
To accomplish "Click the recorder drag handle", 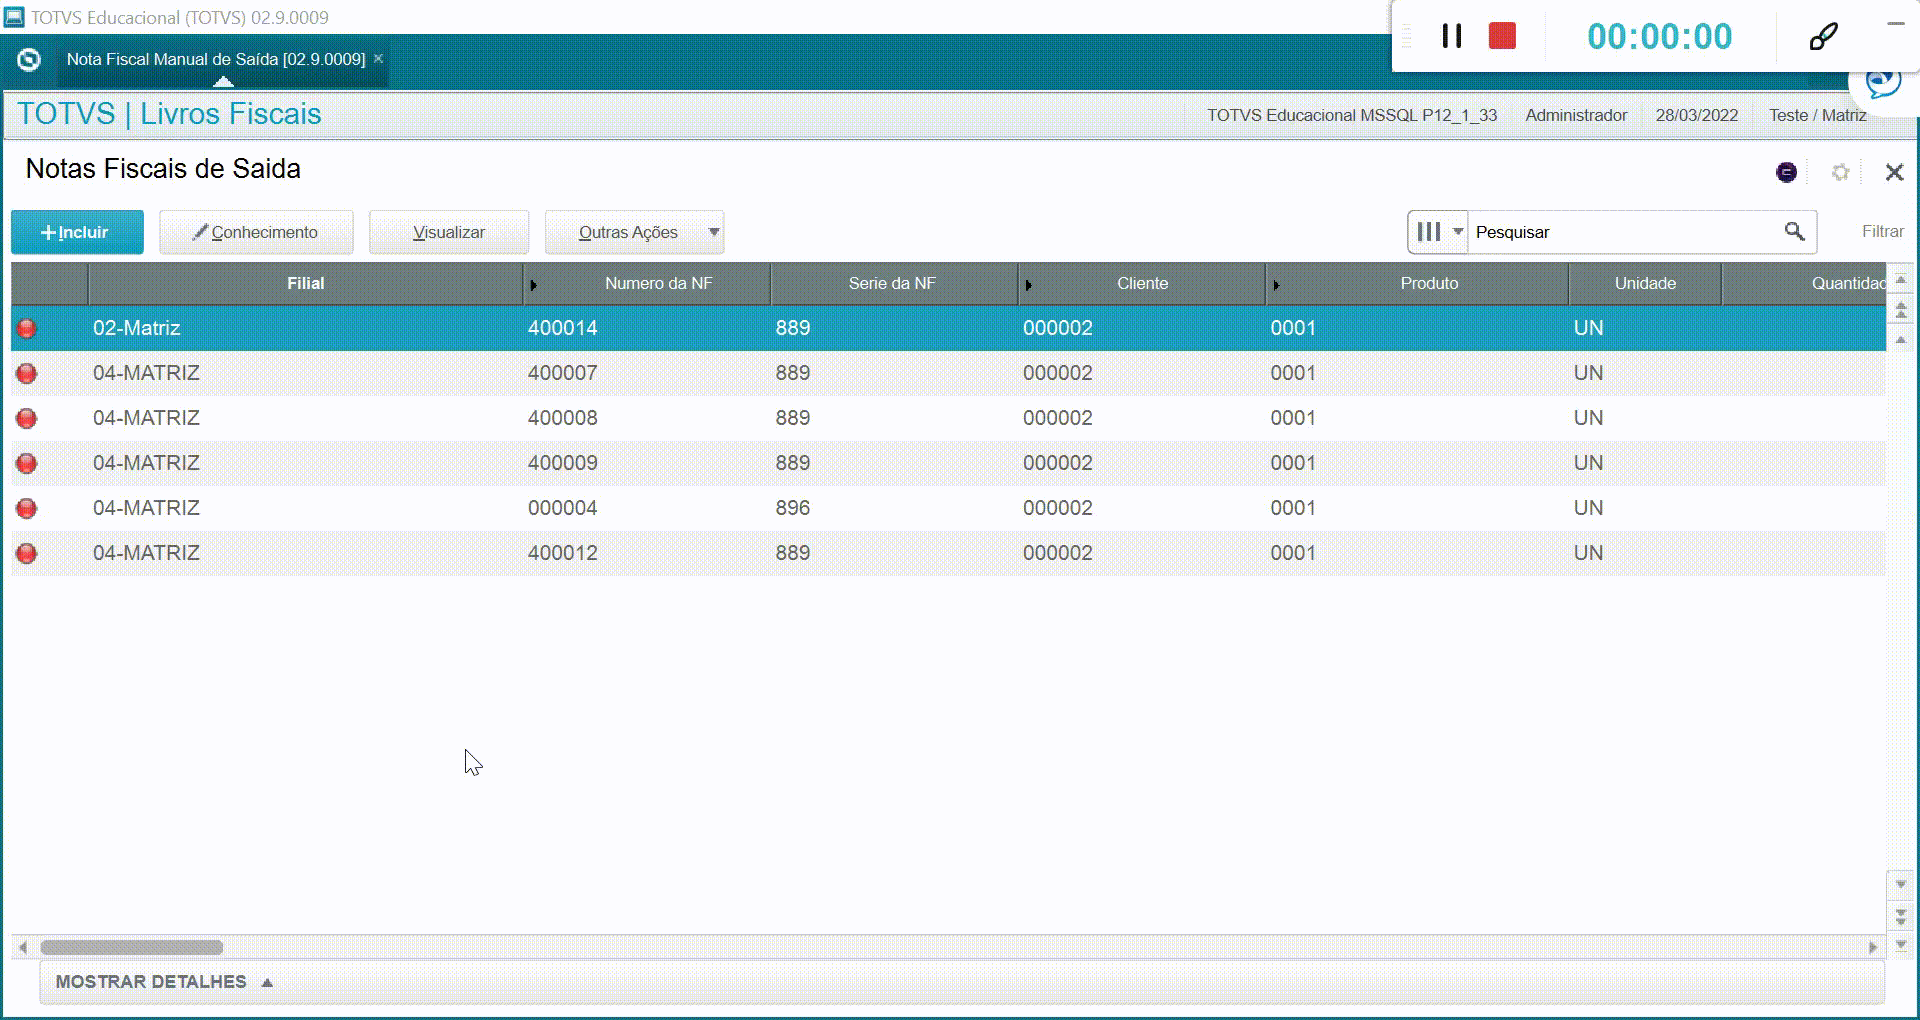I will [x=1408, y=36].
